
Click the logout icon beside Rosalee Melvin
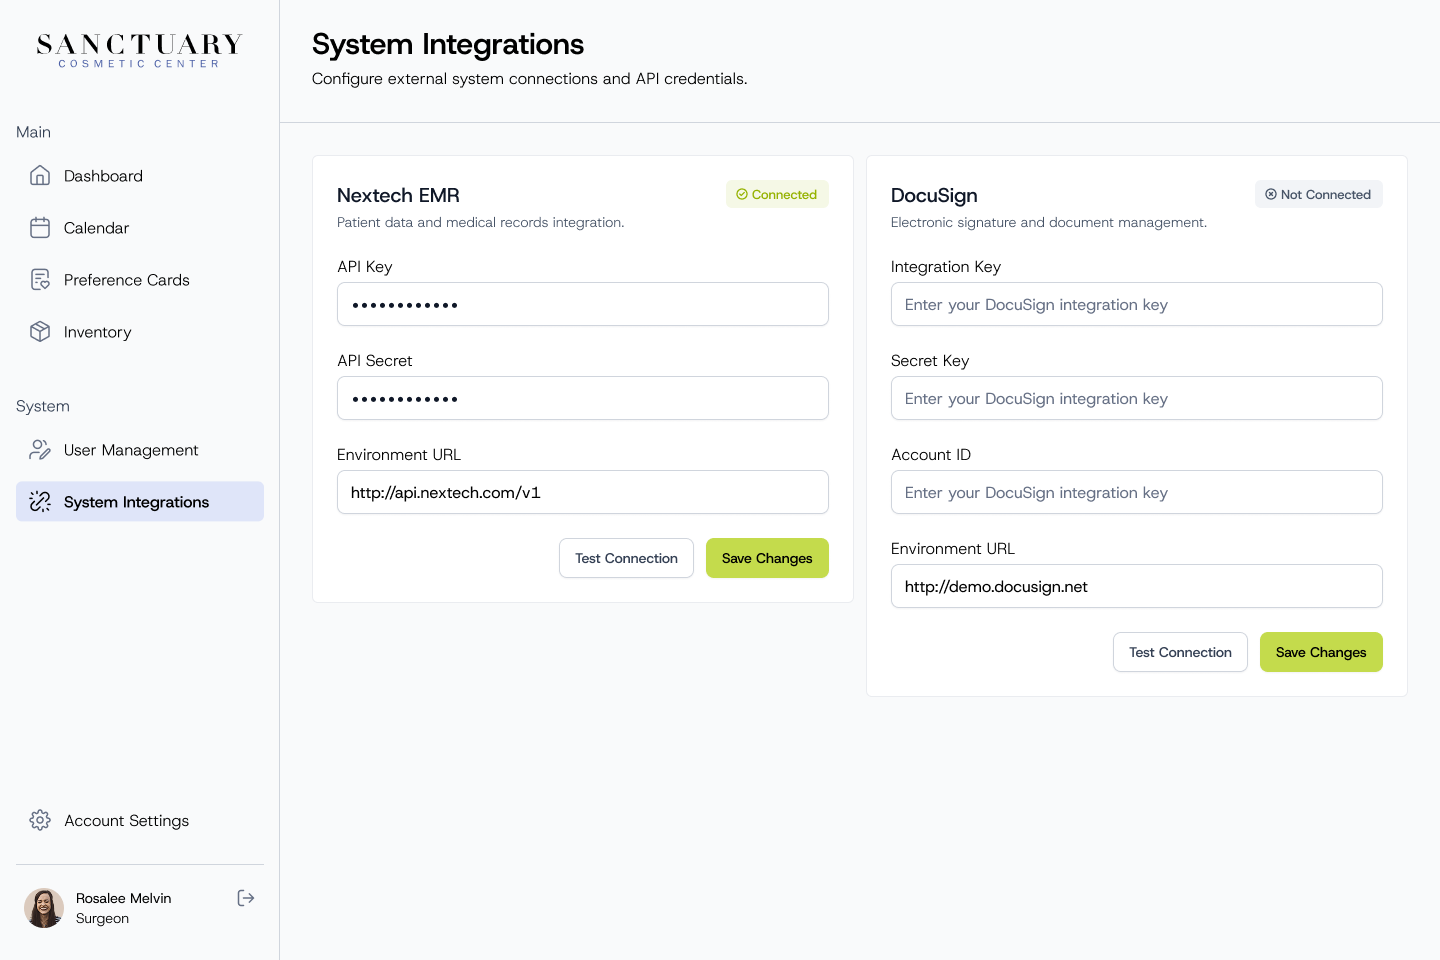(x=246, y=898)
